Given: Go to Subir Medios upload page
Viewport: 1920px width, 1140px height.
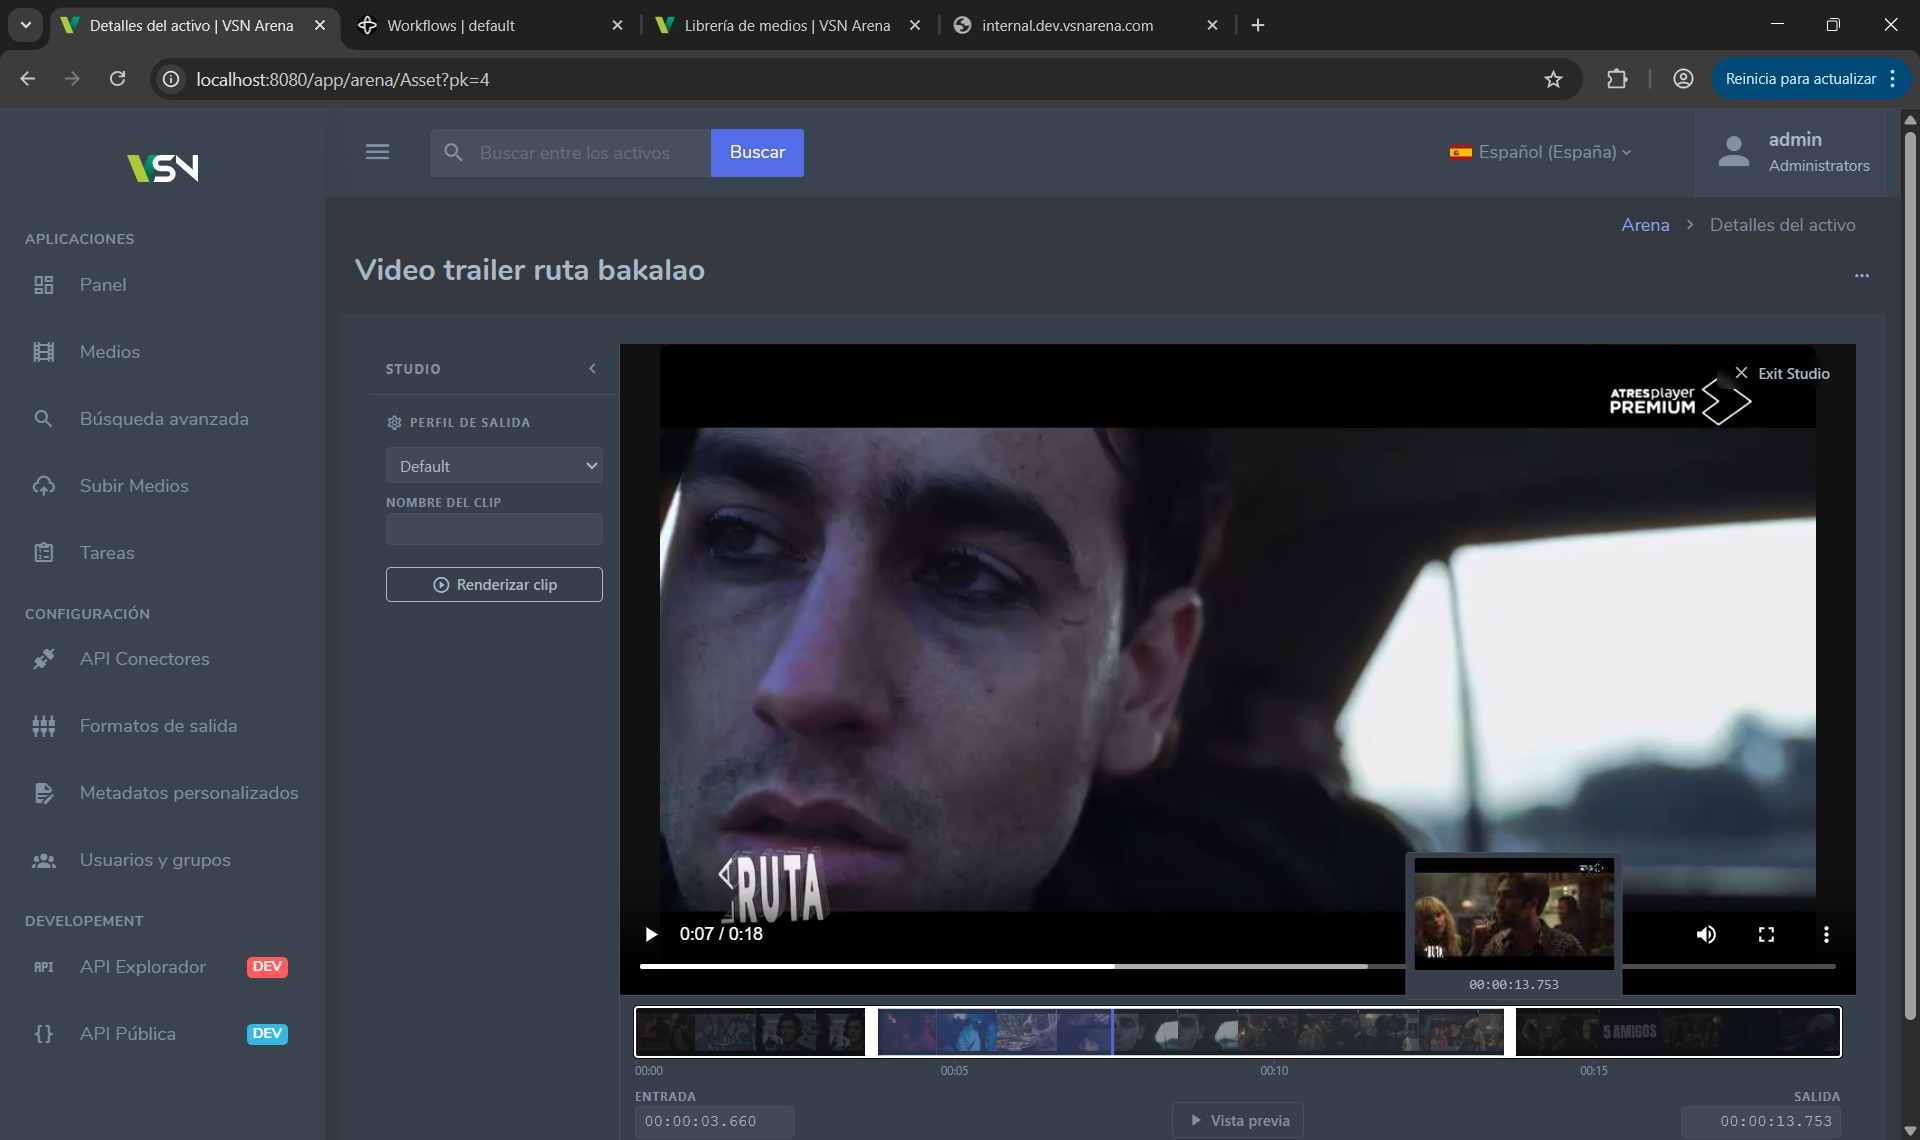Looking at the screenshot, I should (x=134, y=486).
